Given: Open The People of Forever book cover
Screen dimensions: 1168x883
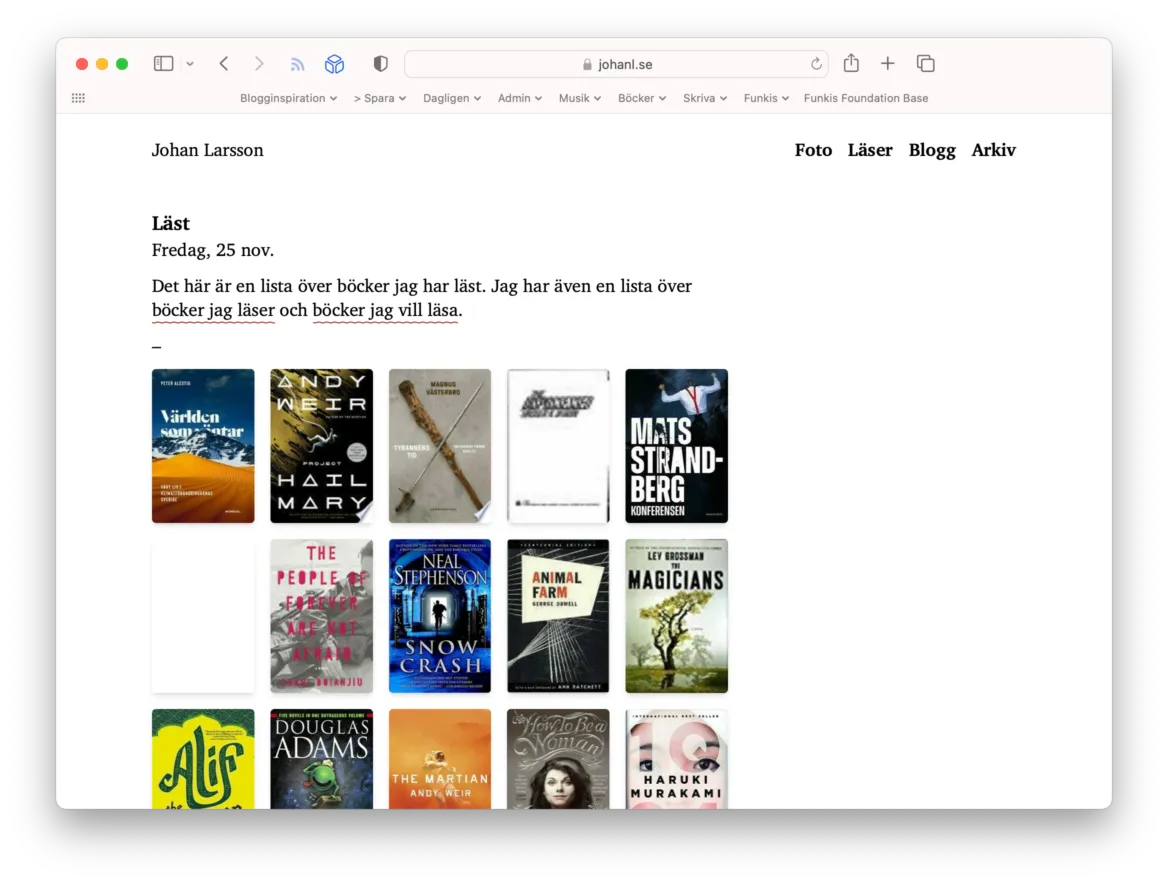Looking at the screenshot, I should tap(322, 616).
